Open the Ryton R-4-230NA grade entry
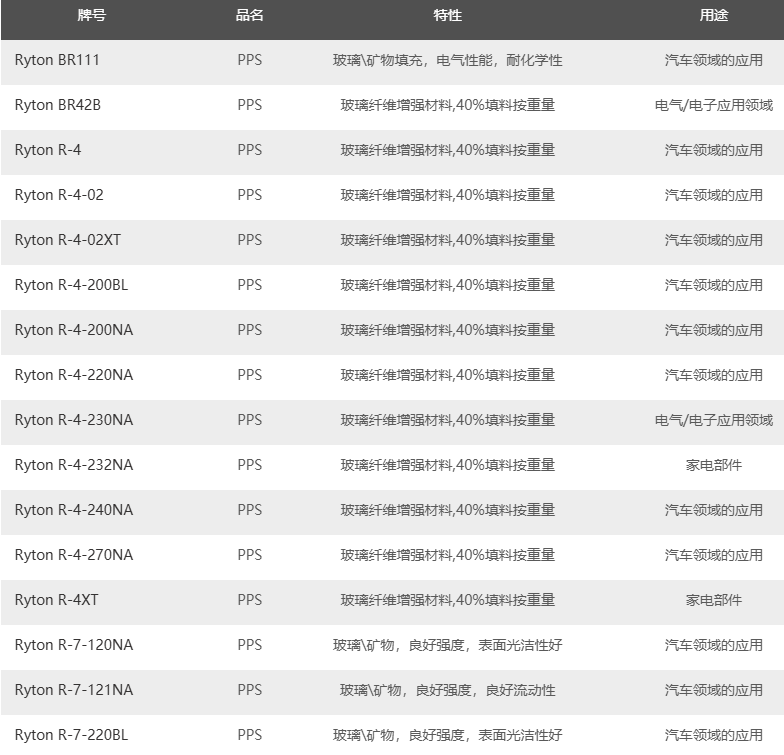 coord(73,420)
